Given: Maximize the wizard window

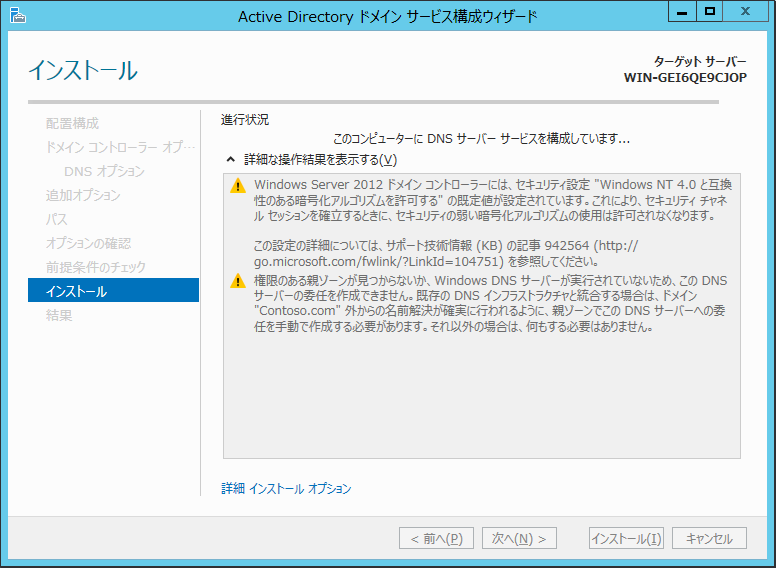Looking at the screenshot, I should (711, 11).
